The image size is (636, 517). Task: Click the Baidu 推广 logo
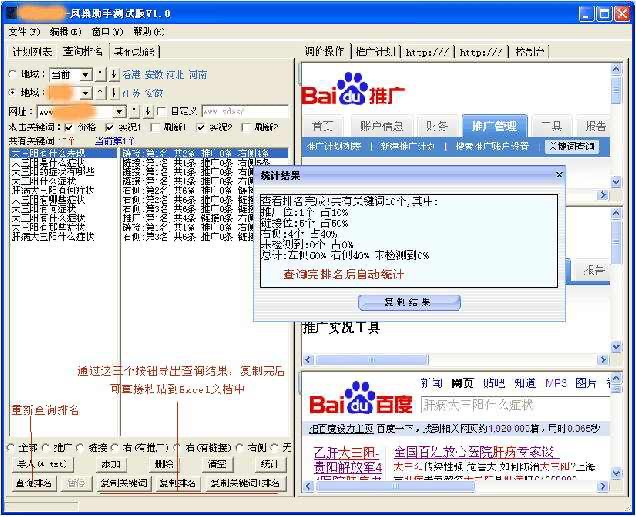click(353, 89)
